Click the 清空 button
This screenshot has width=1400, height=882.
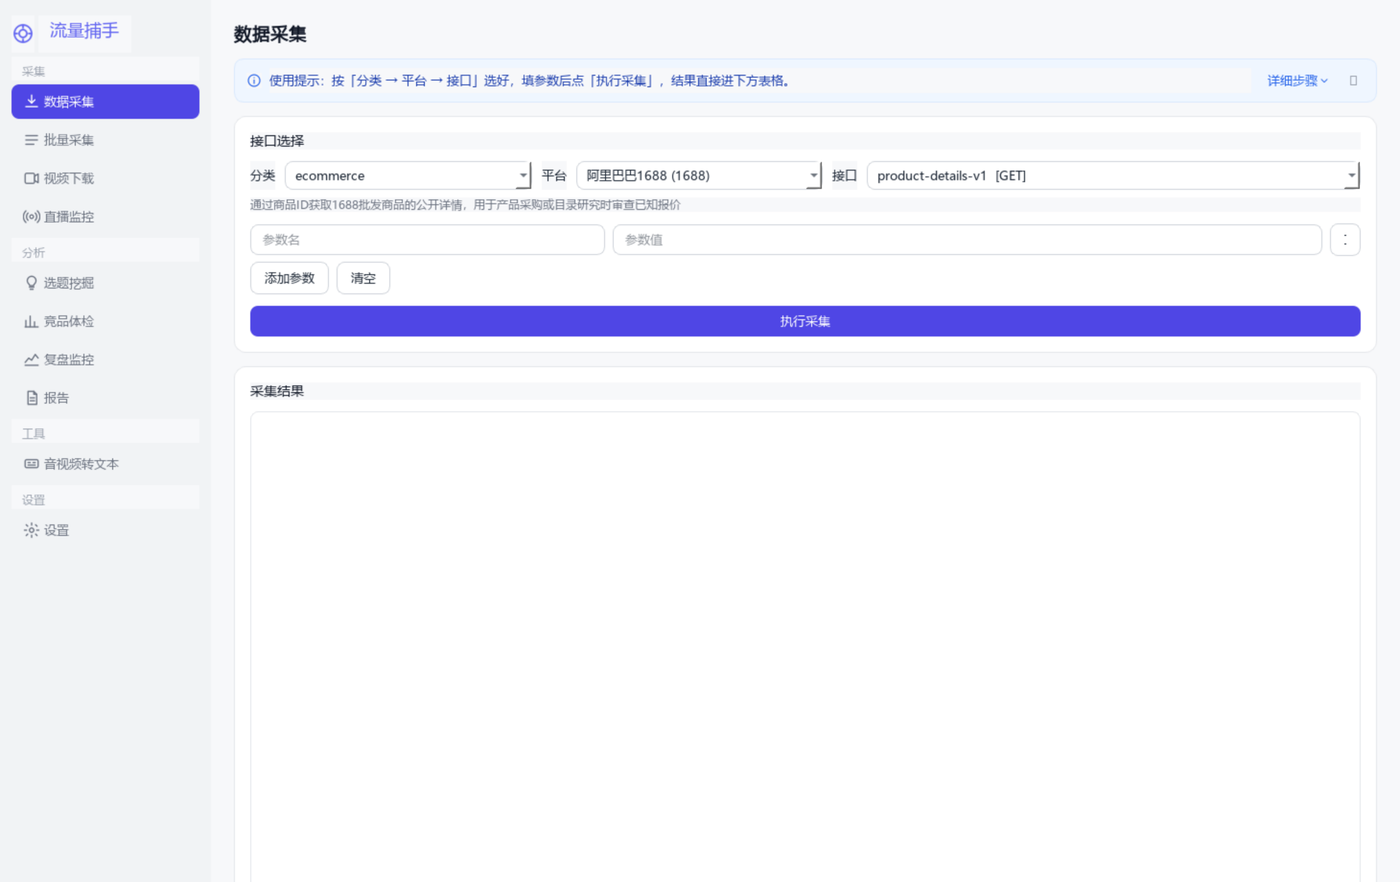pos(363,278)
